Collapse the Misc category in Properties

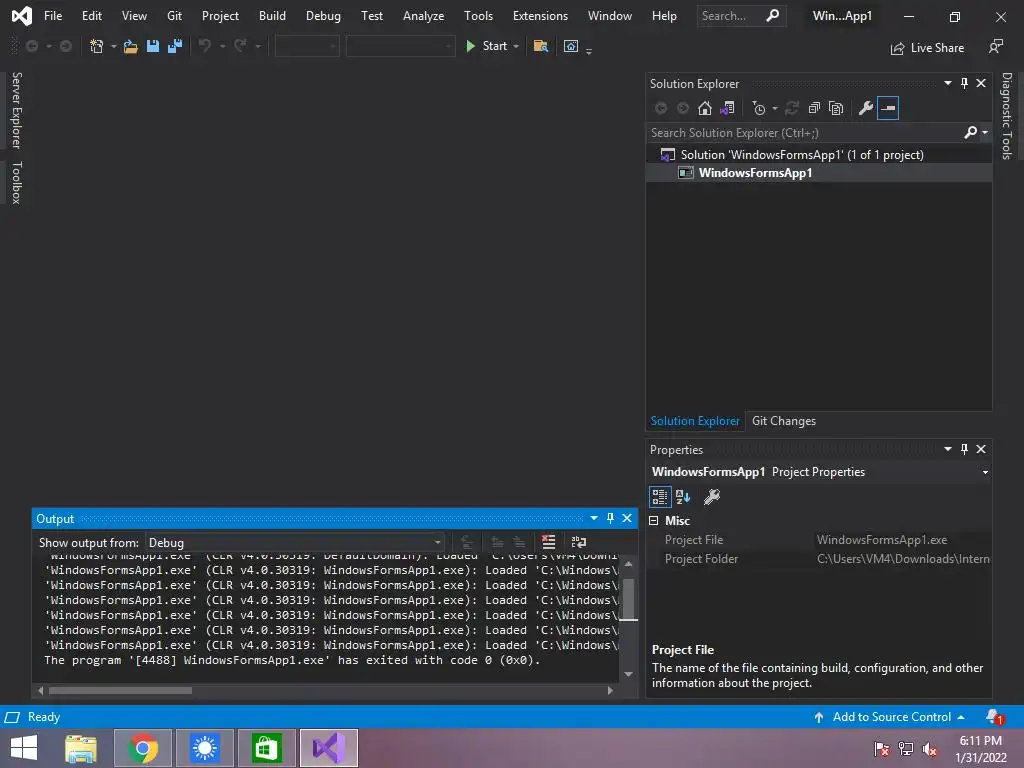pos(654,520)
